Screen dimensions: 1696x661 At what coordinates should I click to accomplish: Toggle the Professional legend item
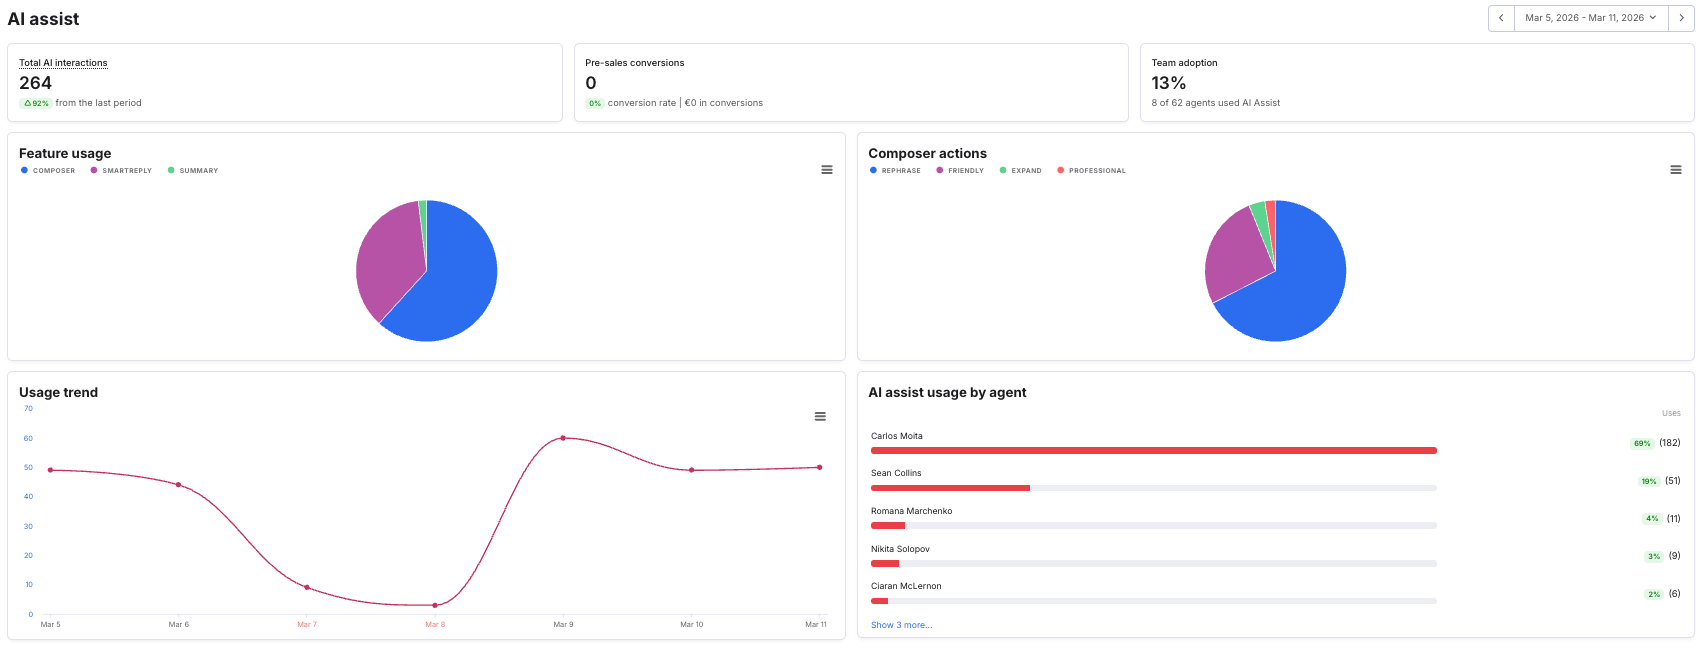(x=1092, y=171)
